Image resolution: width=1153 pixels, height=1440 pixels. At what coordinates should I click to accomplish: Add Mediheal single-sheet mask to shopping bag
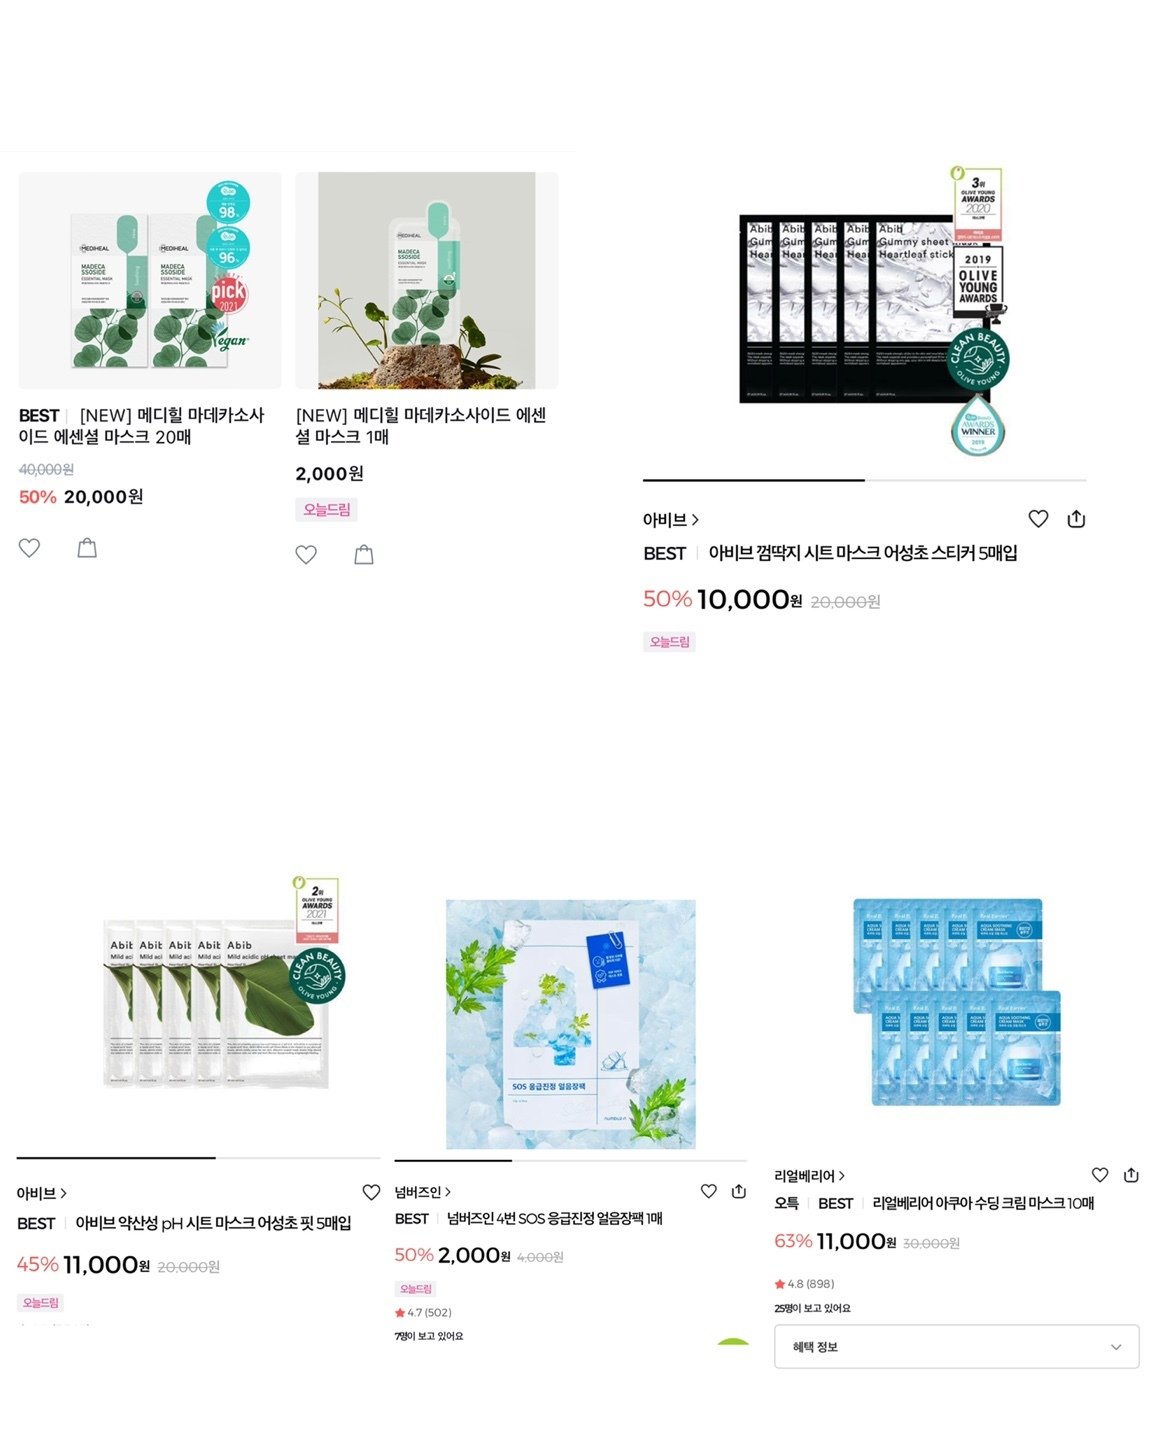364,554
